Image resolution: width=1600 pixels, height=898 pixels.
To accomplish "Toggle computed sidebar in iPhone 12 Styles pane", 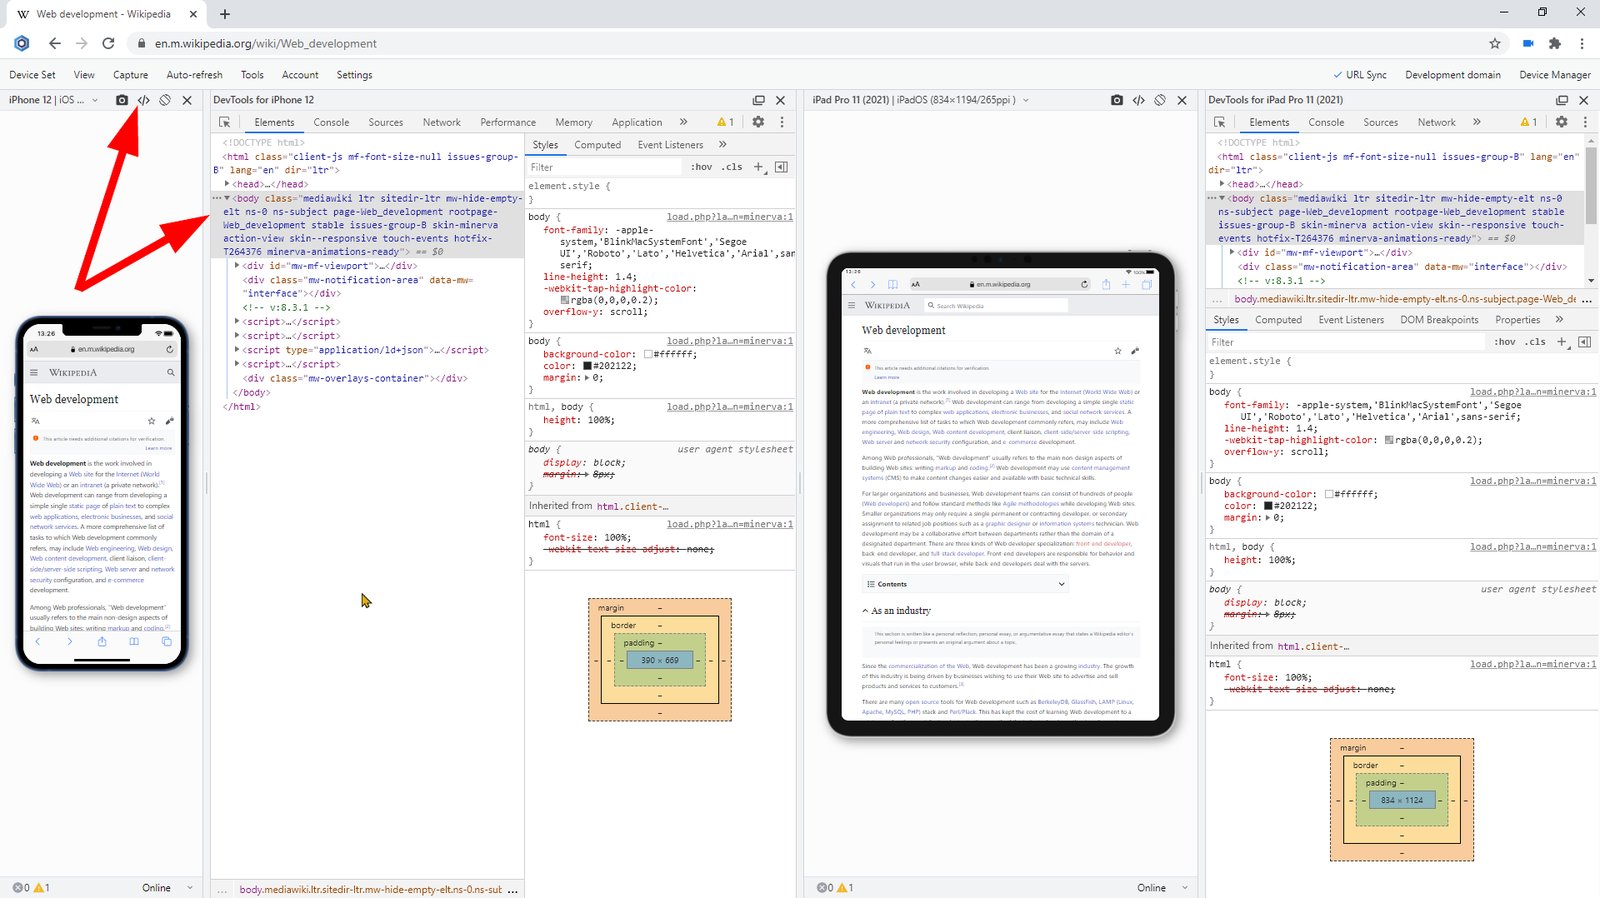I will (x=782, y=167).
